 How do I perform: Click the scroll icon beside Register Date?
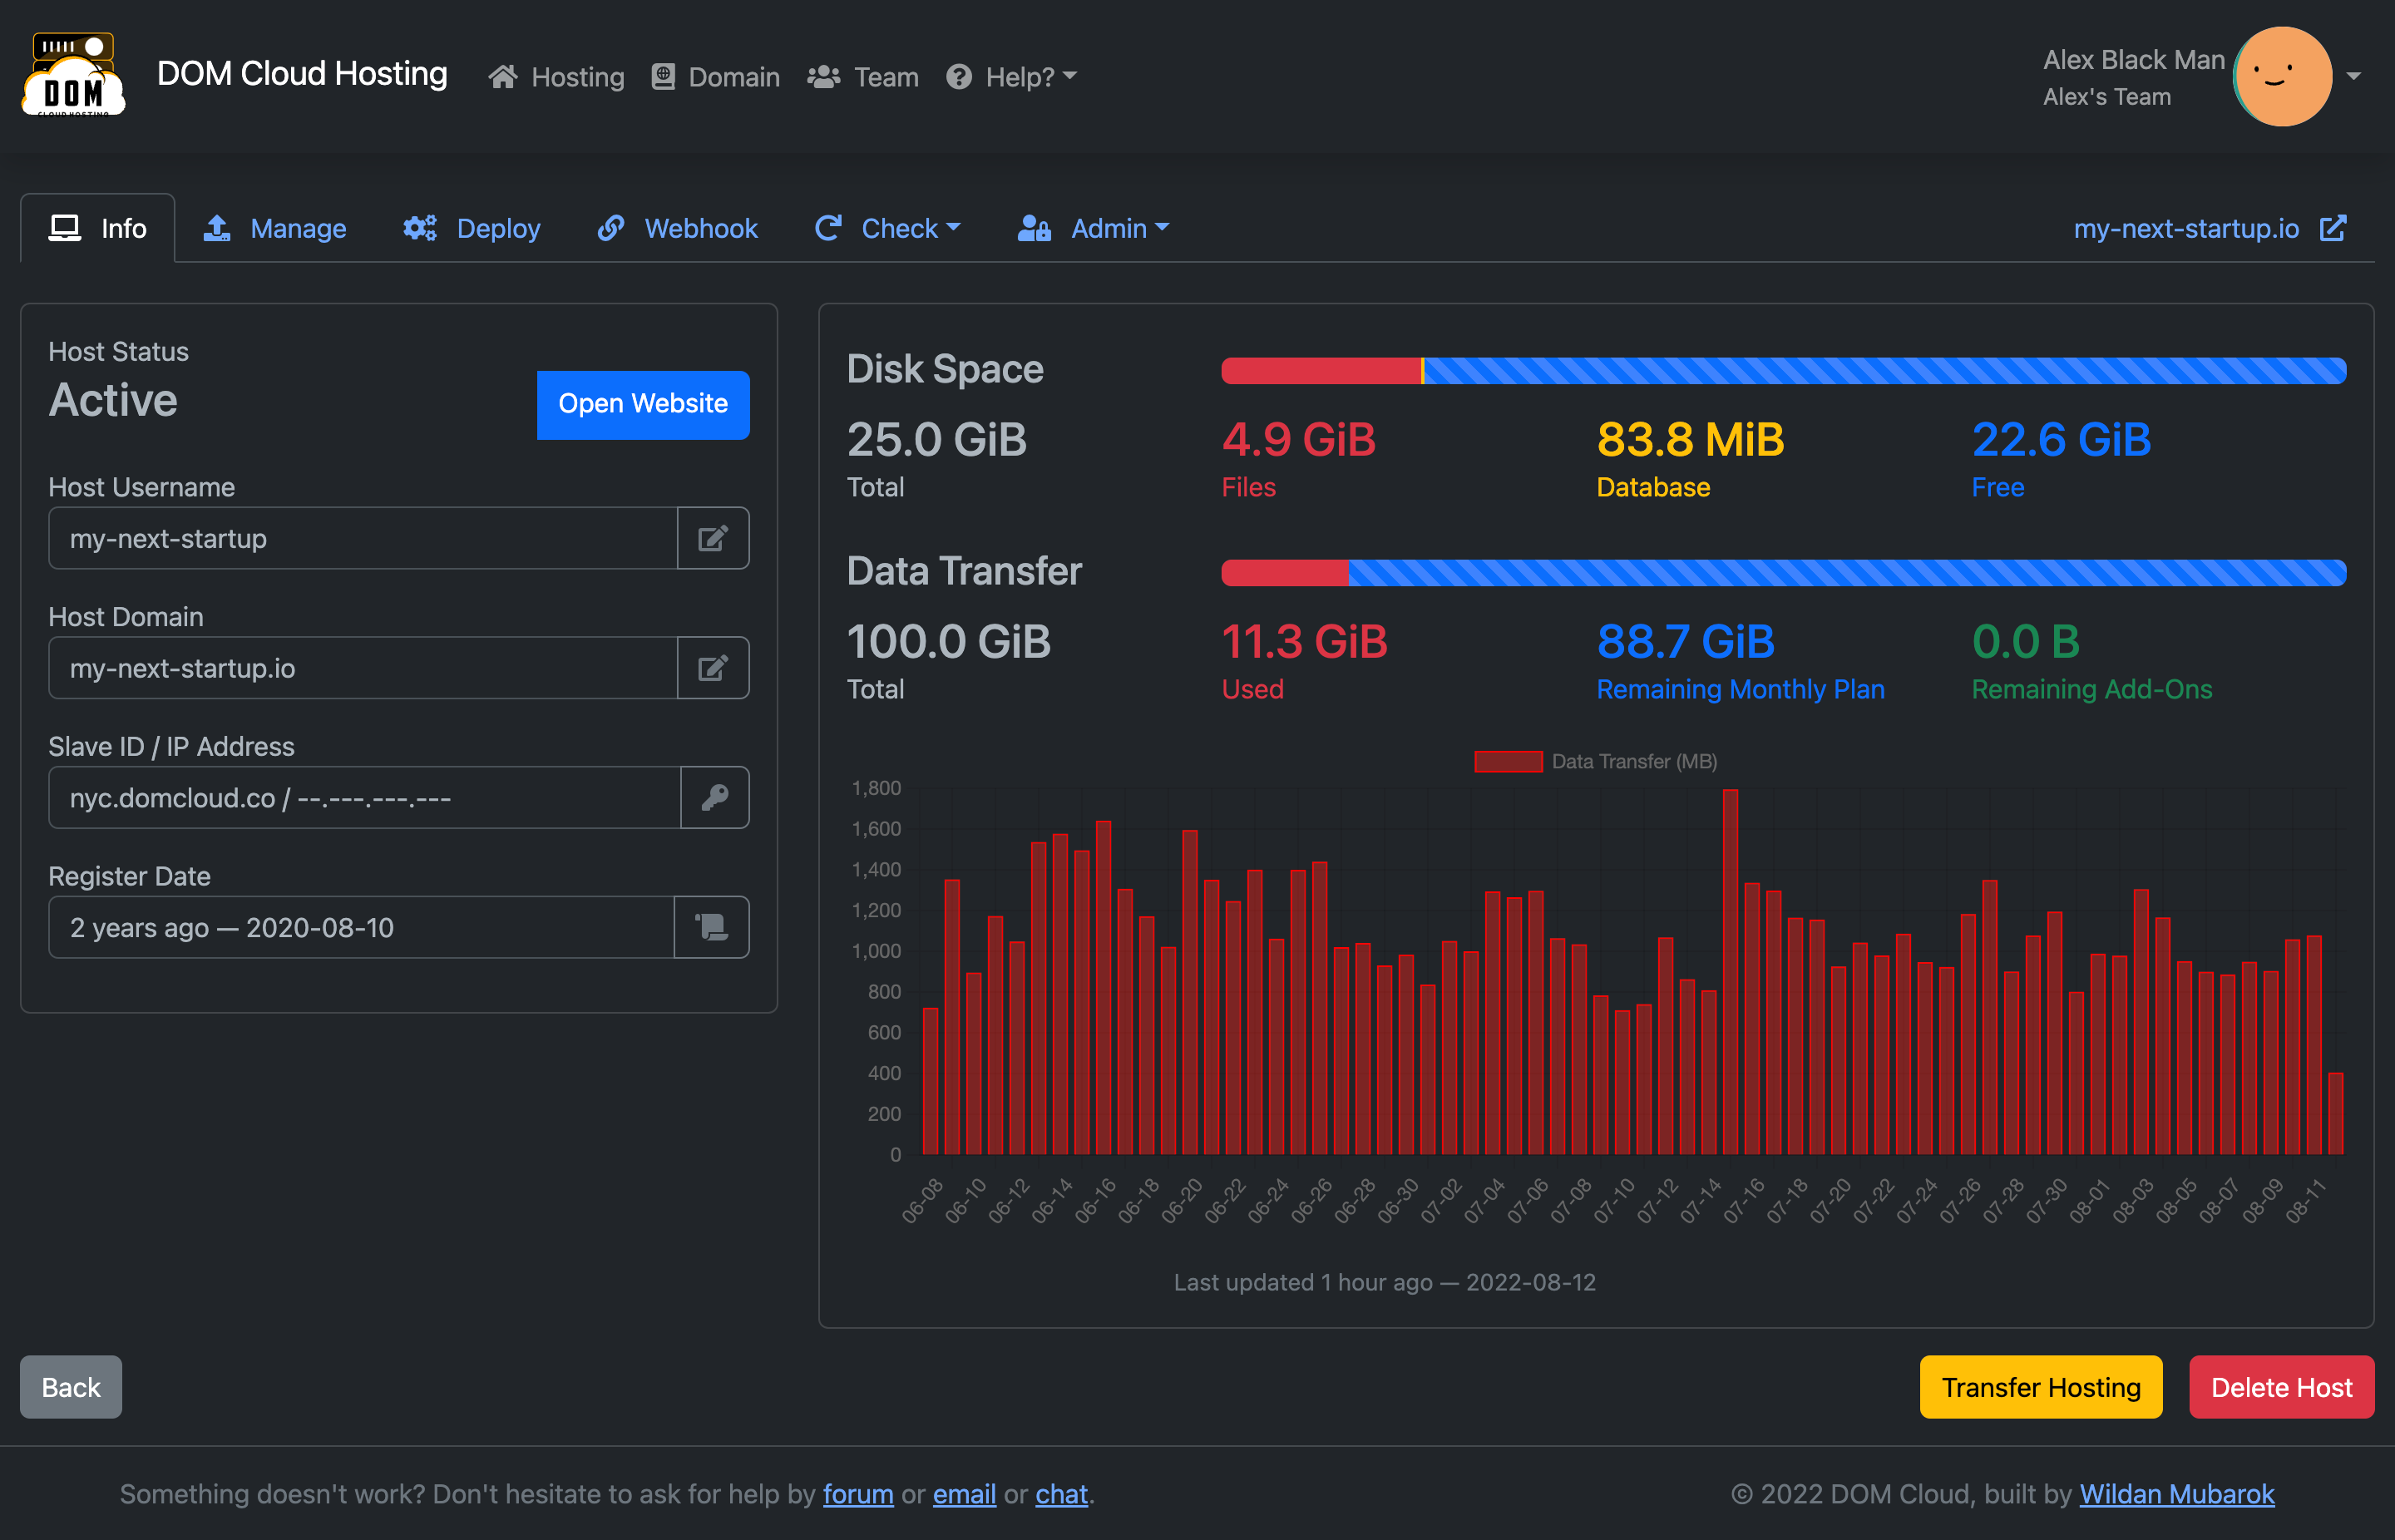[712, 927]
